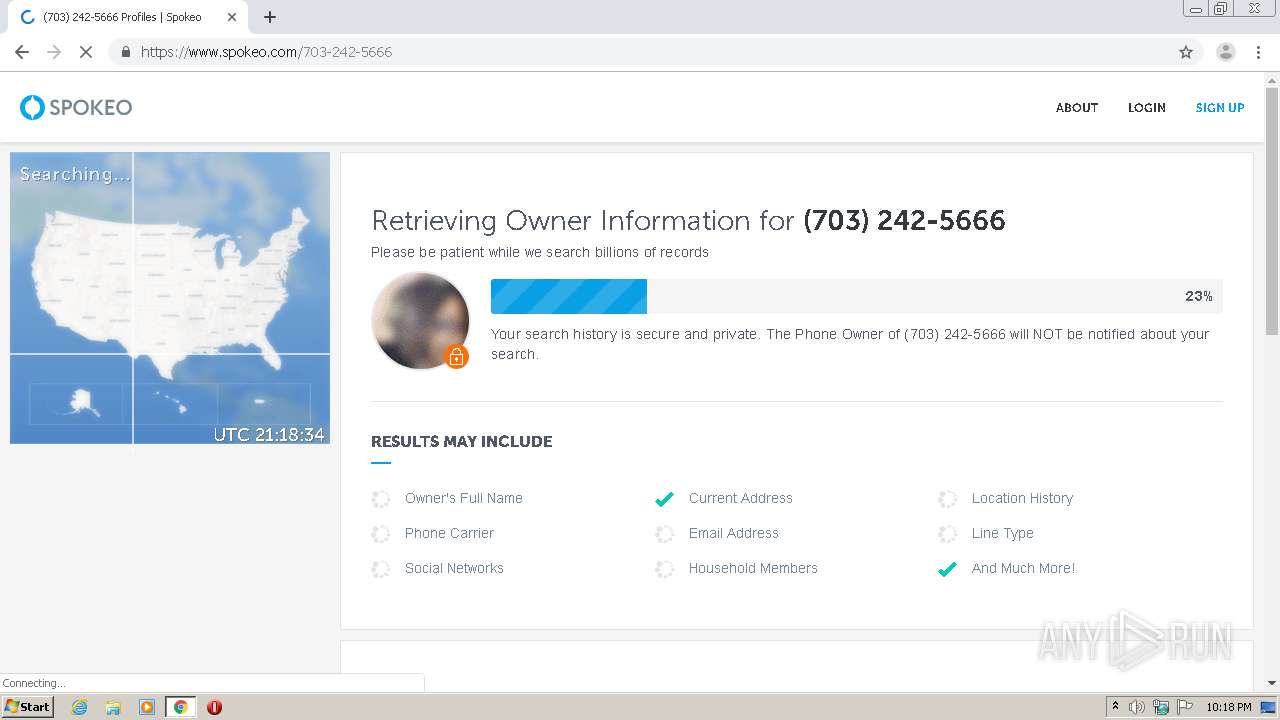The image size is (1280, 720).
Task: Click the Location History loading spinner
Action: 948,499
